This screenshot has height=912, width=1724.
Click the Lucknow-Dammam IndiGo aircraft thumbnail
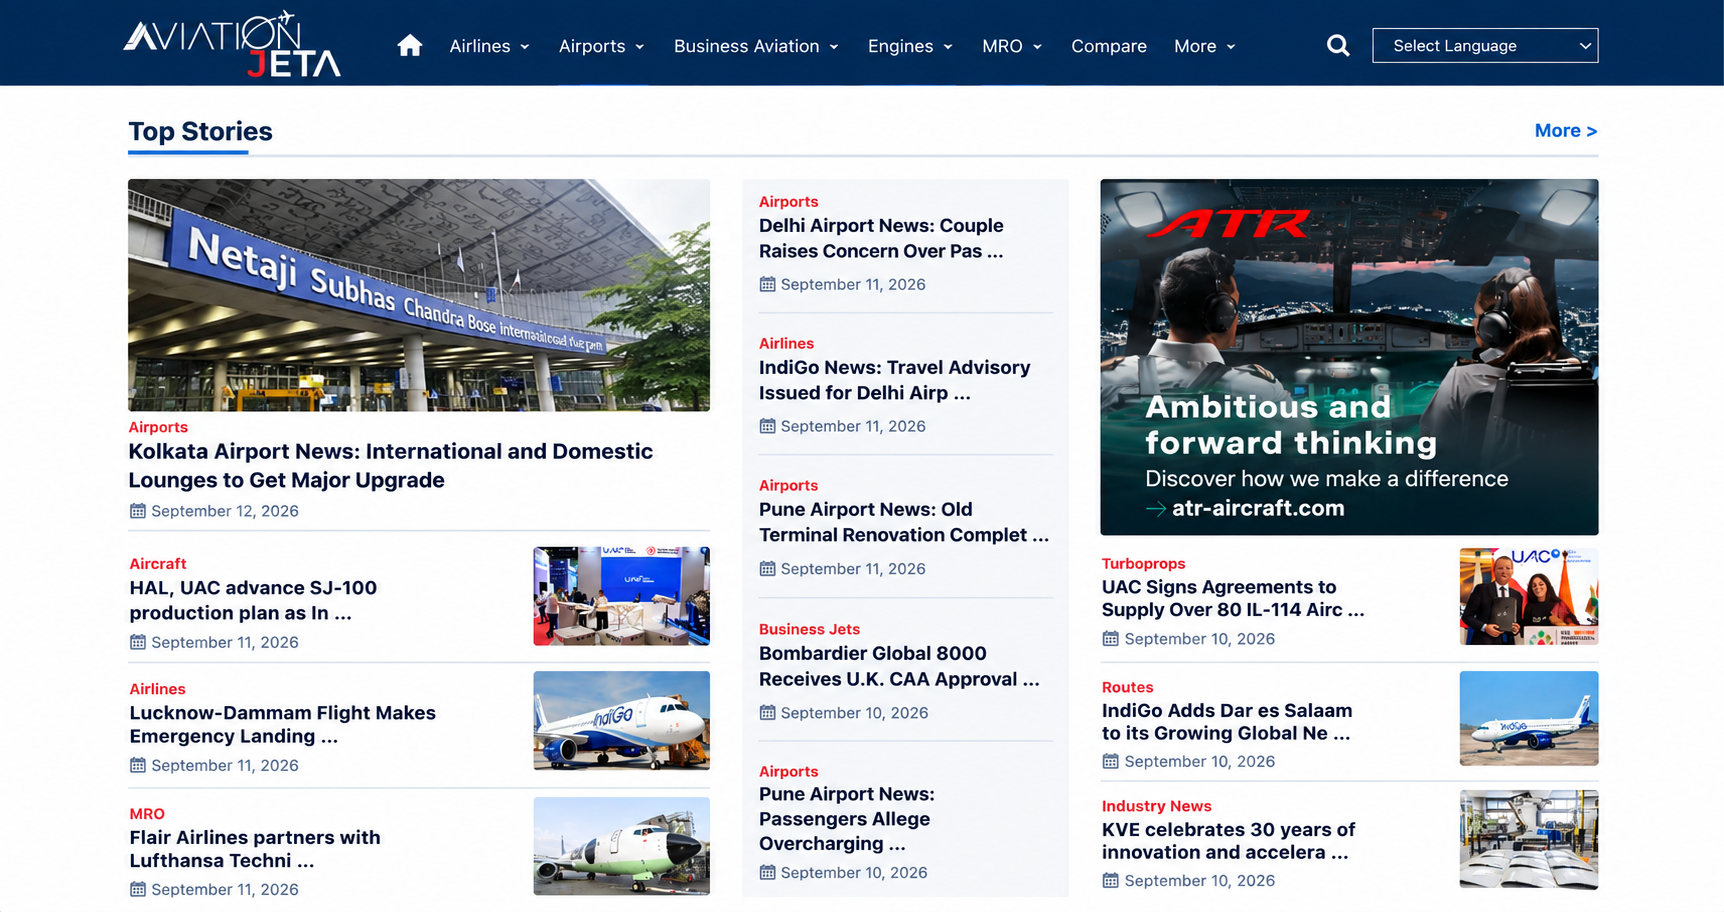coord(622,720)
